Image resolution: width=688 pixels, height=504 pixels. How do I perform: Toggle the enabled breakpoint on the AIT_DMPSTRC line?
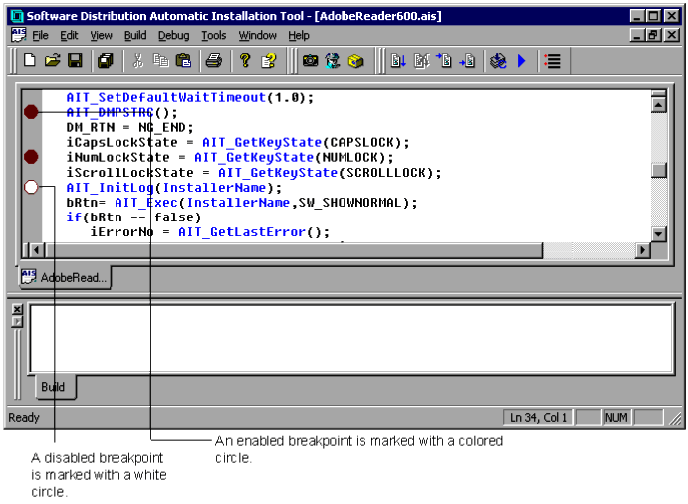31,113
